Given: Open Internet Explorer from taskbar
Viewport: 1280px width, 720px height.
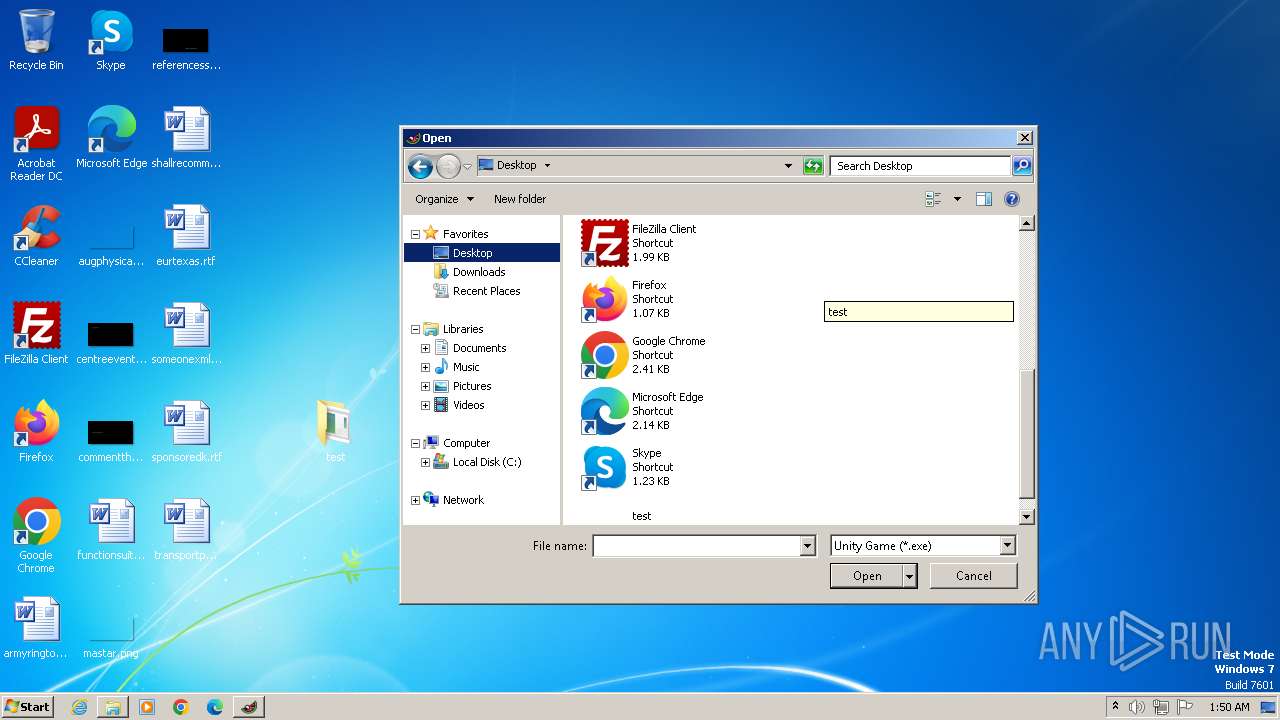Looking at the screenshot, I should (79, 707).
